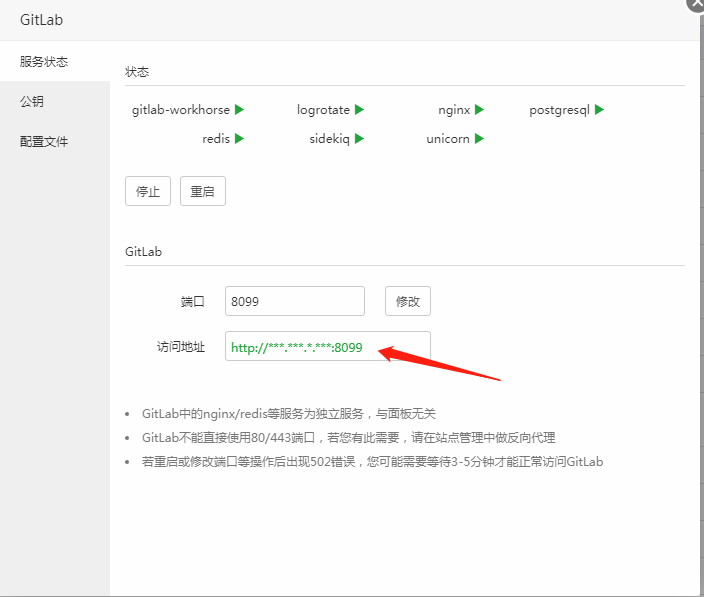
Task: Click the green status arrow beside logrotate
Action: click(359, 110)
